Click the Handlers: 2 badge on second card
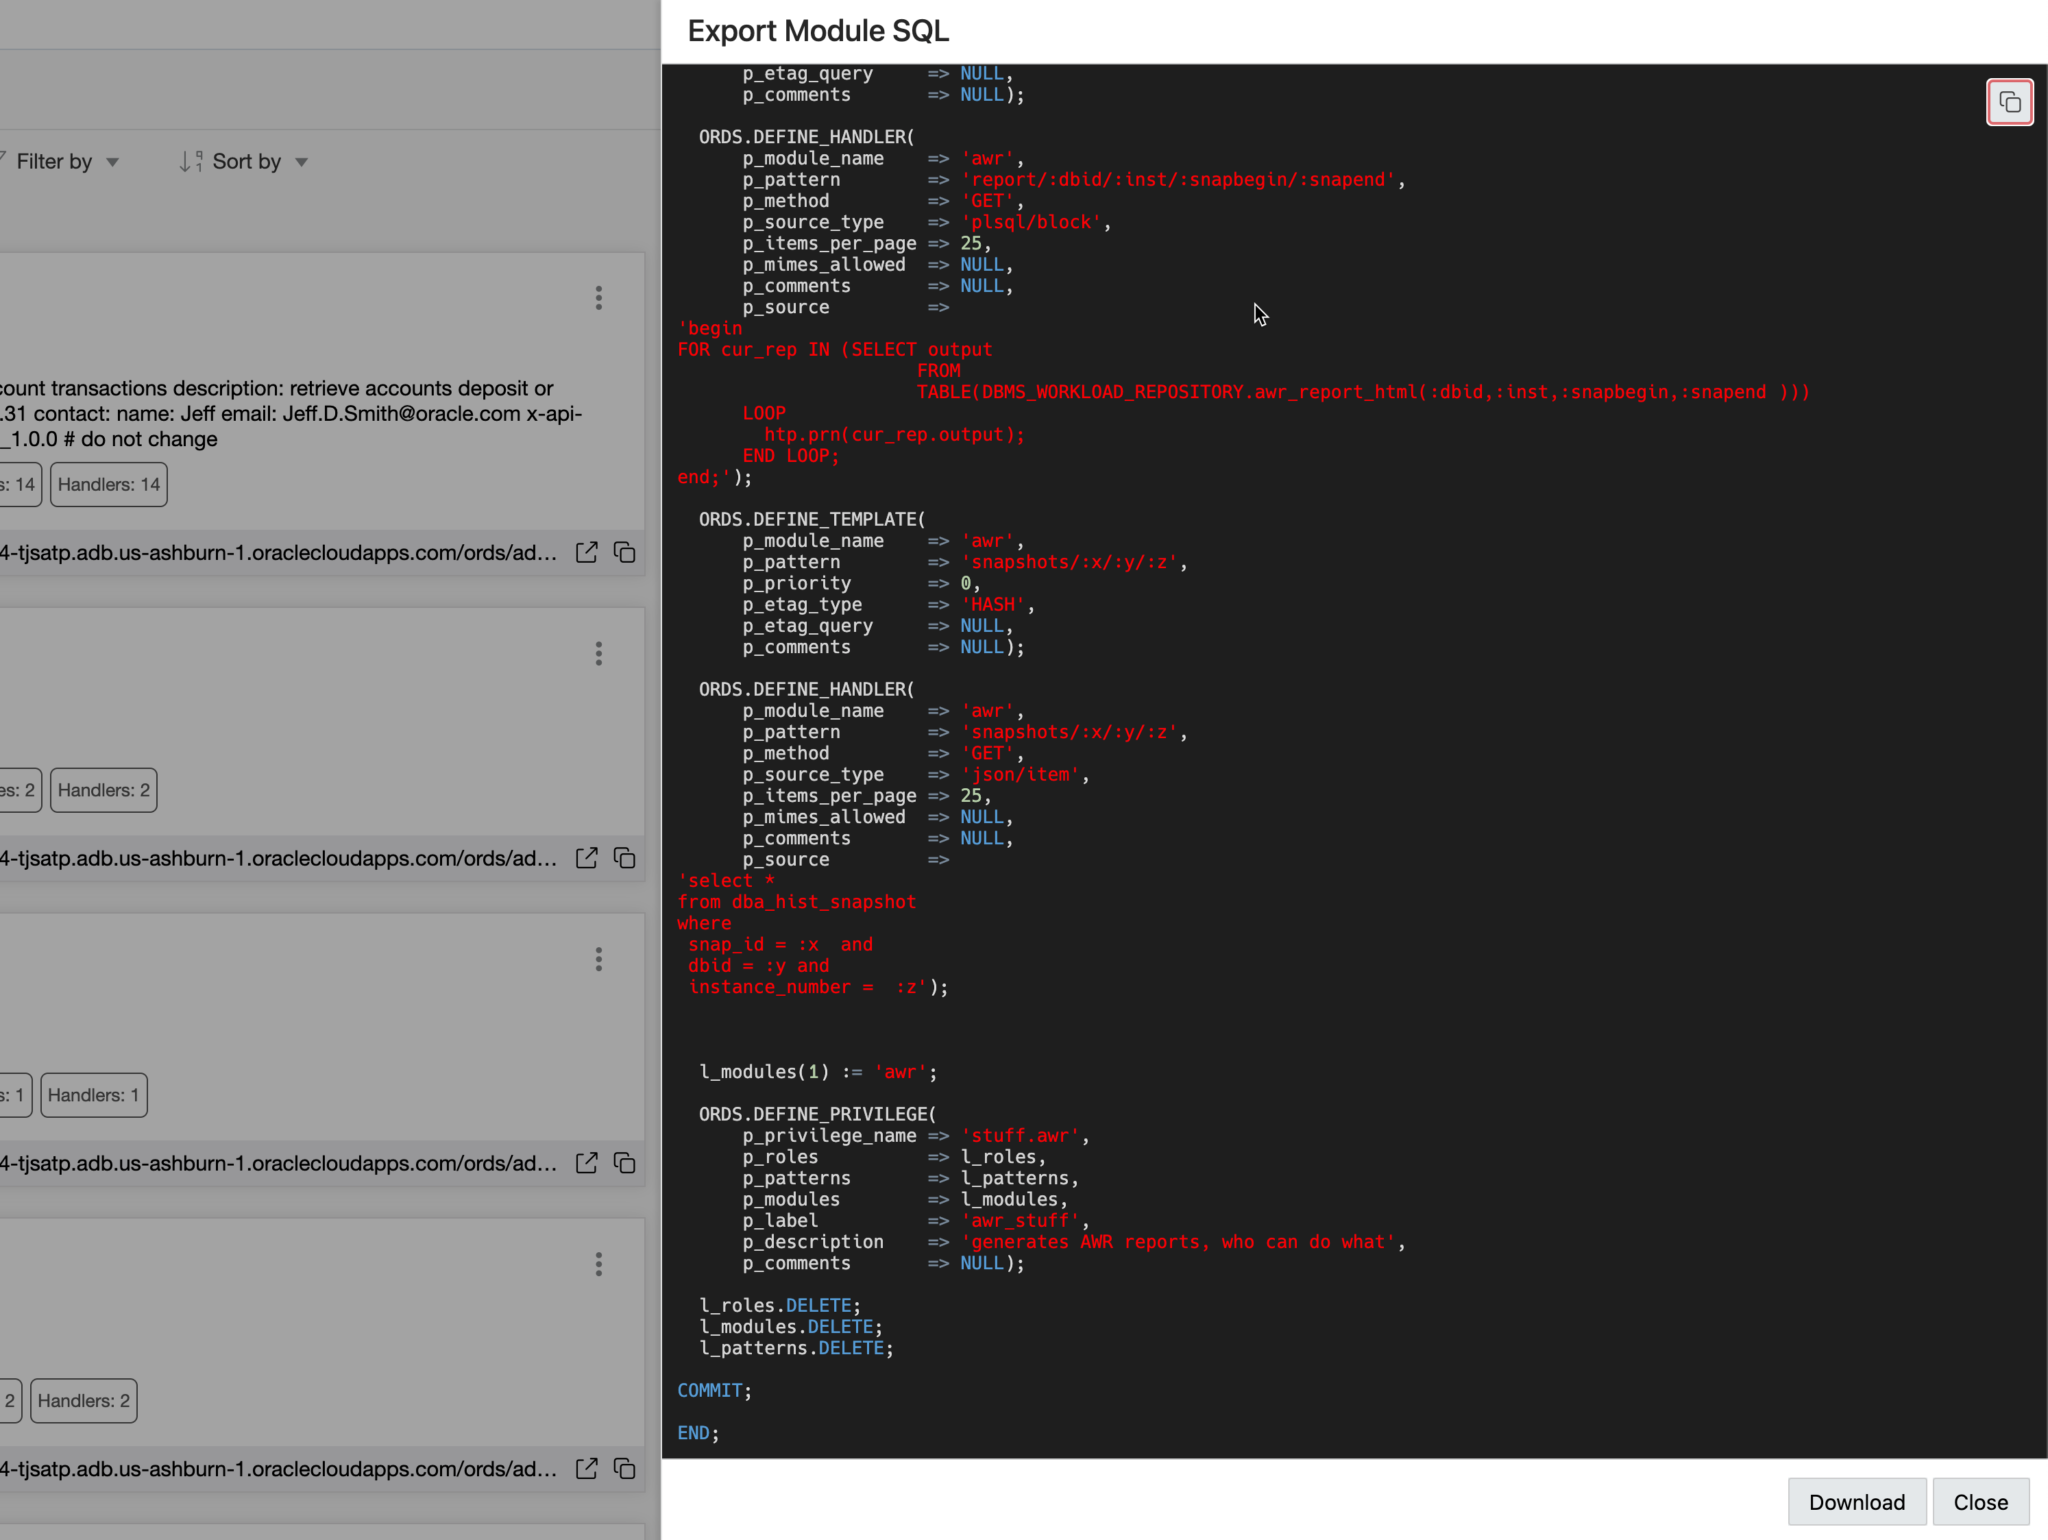Viewport: 2048px width, 1540px height. [x=102, y=789]
